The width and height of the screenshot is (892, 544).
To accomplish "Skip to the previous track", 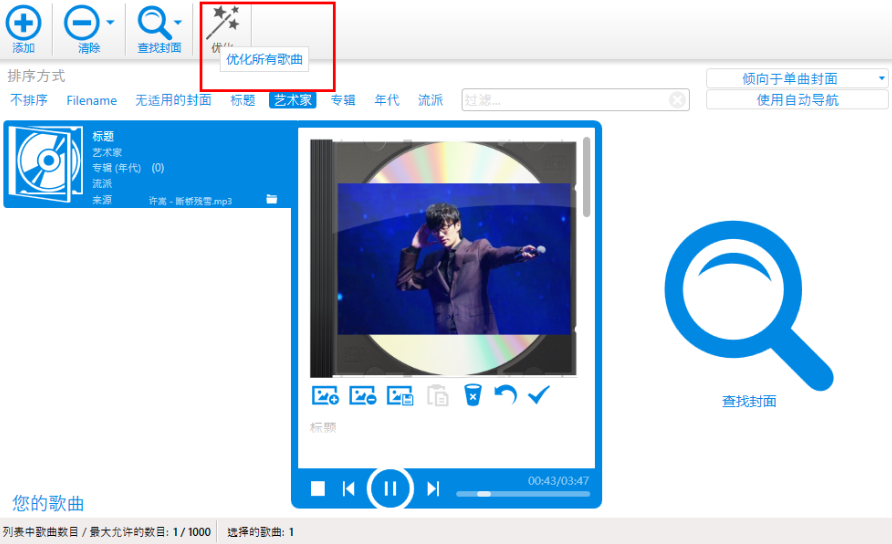I will [x=349, y=489].
